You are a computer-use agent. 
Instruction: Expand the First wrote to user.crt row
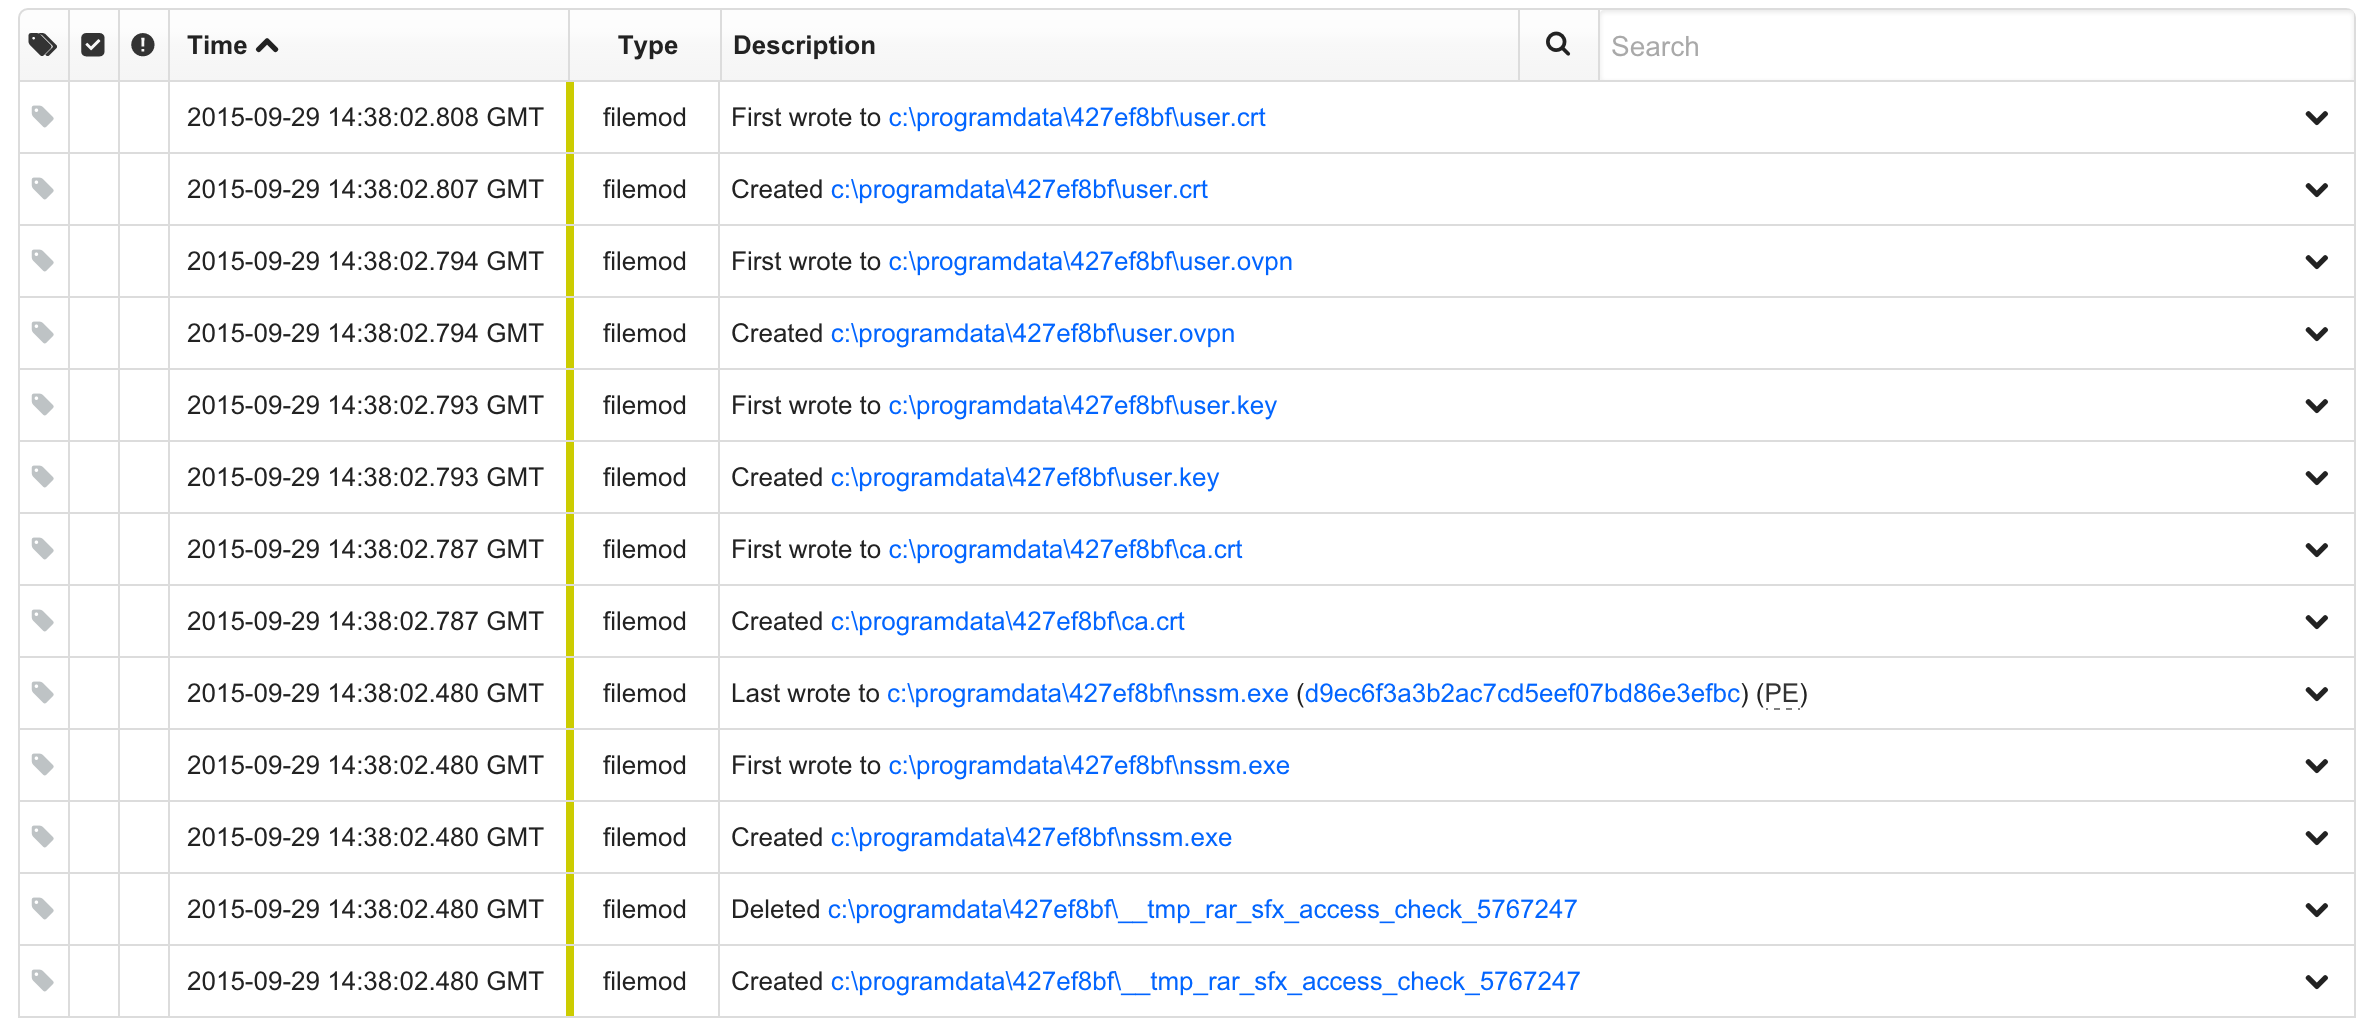click(x=2316, y=118)
